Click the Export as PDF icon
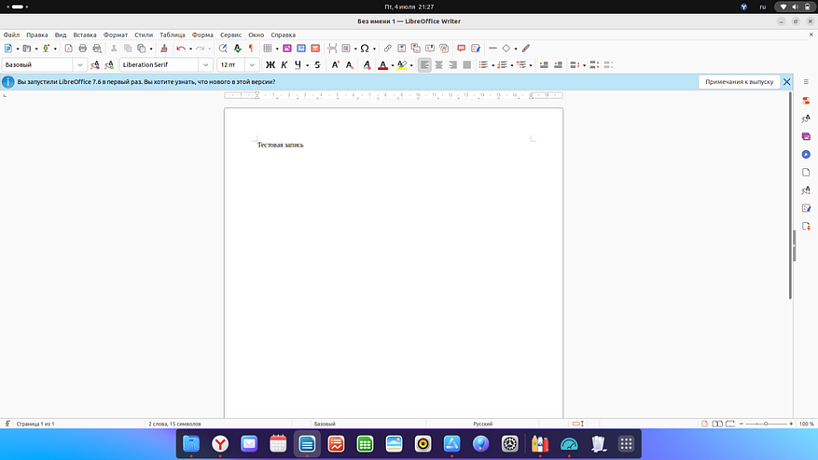The width and height of the screenshot is (818, 460). point(68,48)
